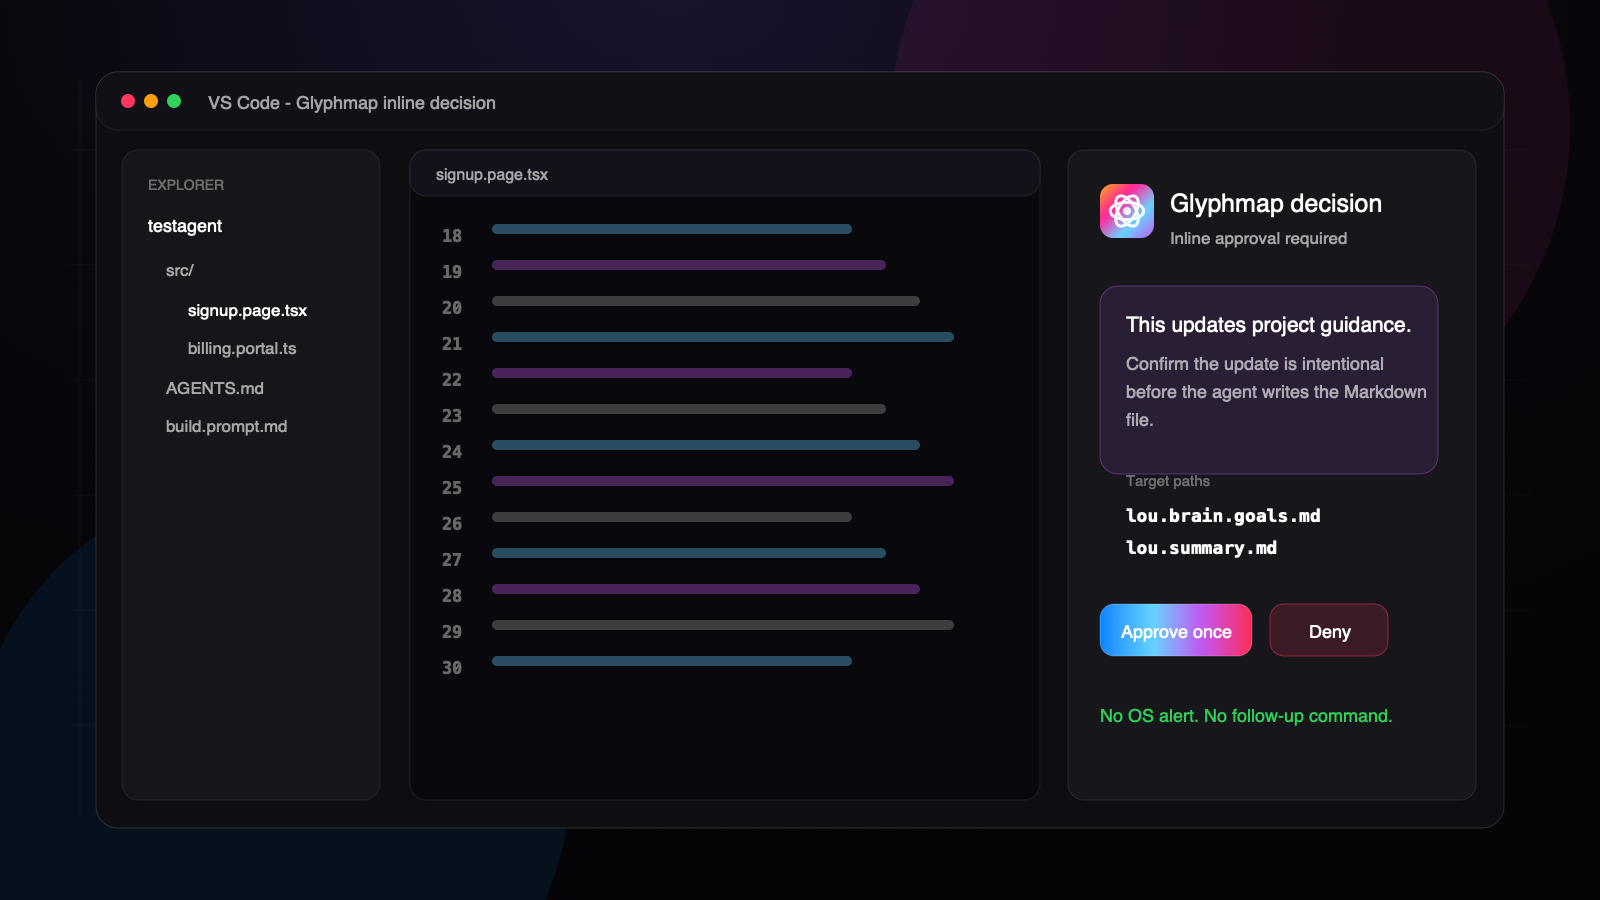Open AGENTS.md file in Explorer
The width and height of the screenshot is (1600, 900).
click(215, 388)
